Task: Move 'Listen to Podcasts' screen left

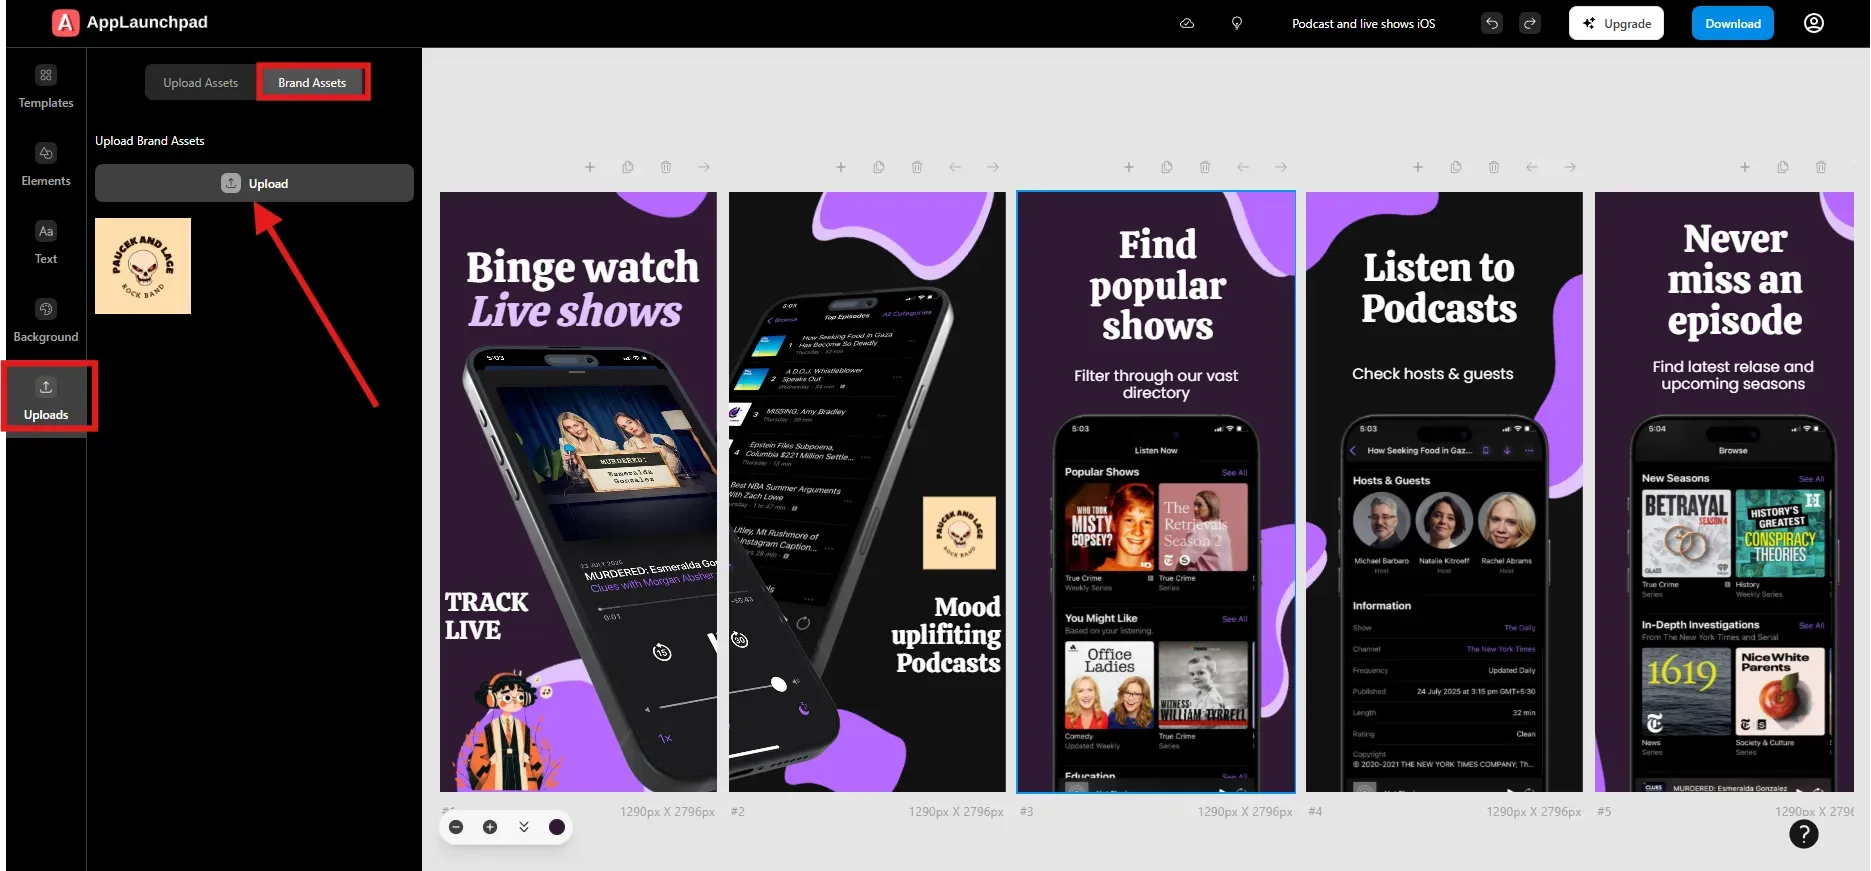Action: pyautogui.click(x=1532, y=167)
